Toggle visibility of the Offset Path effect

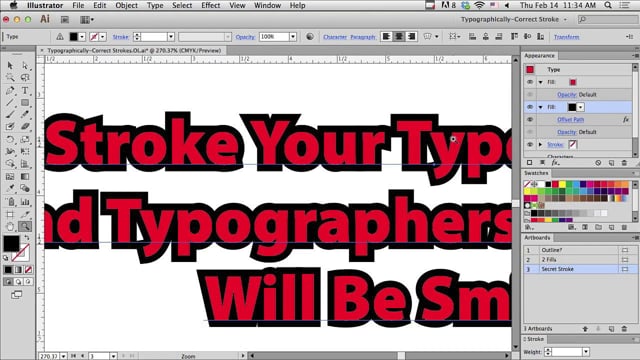530,120
